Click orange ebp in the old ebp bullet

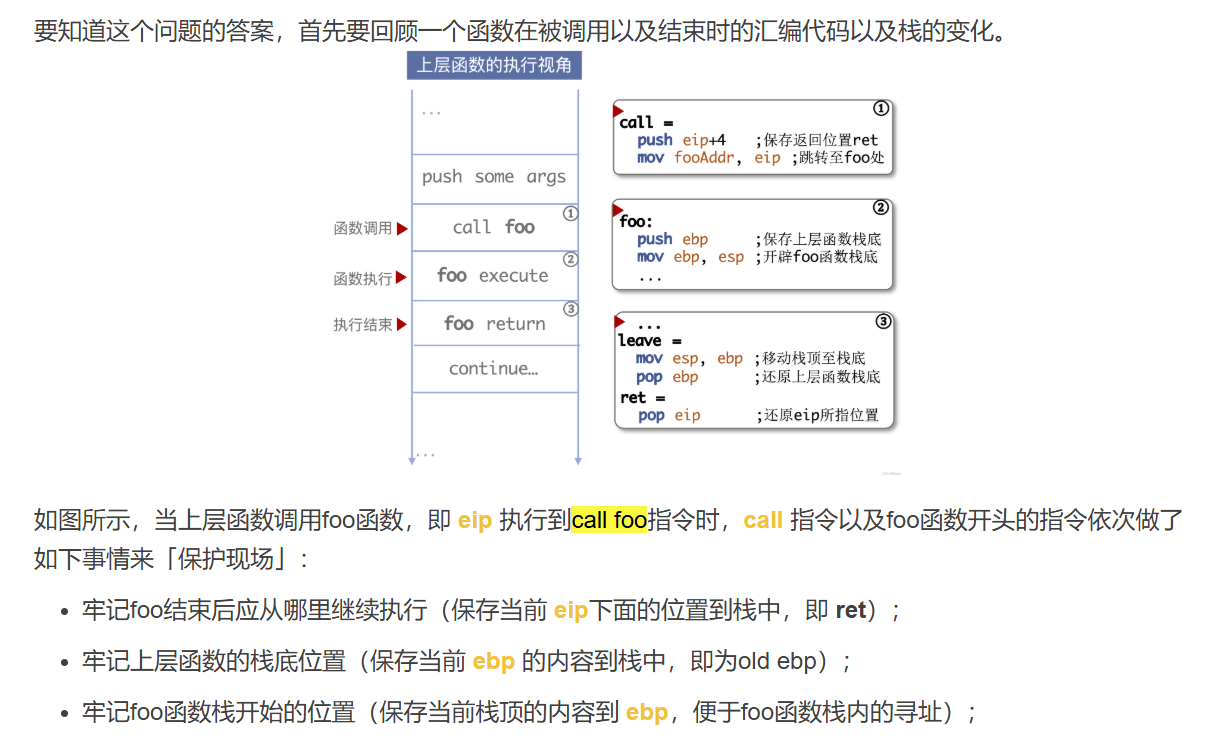point(493,661)
